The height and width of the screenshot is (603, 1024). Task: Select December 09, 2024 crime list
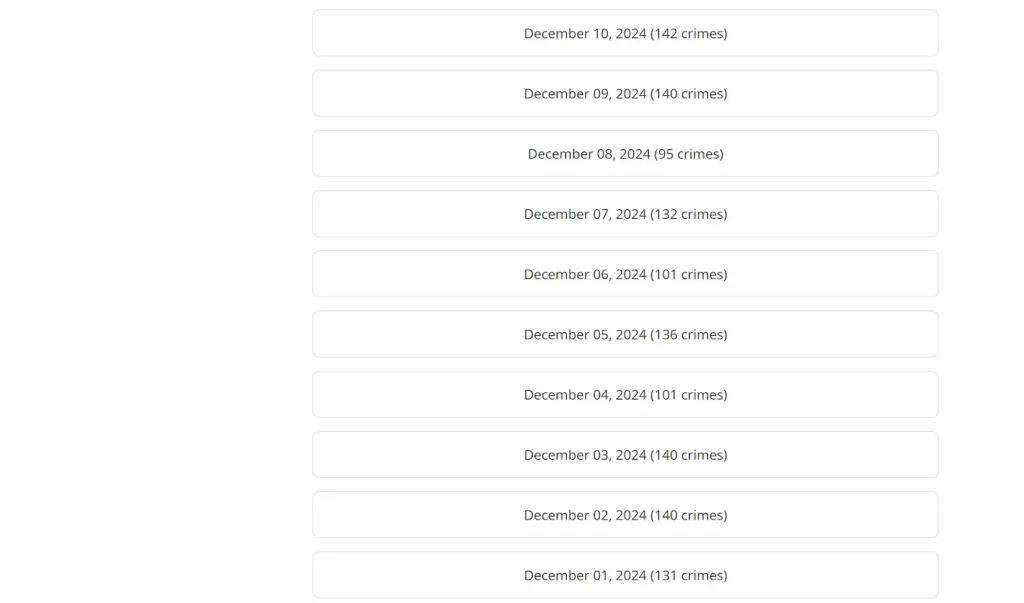point(625,93)
